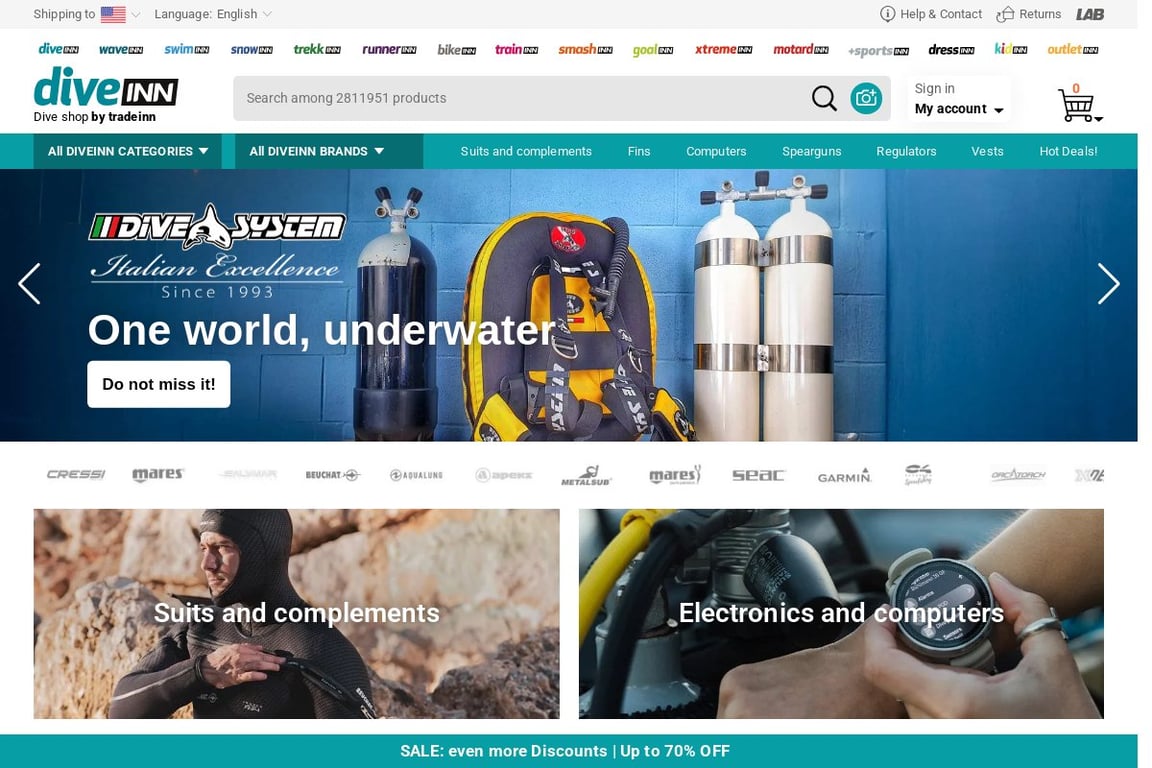
Task: Expand cart dropdown arrow
Action: pos(1098,118)
